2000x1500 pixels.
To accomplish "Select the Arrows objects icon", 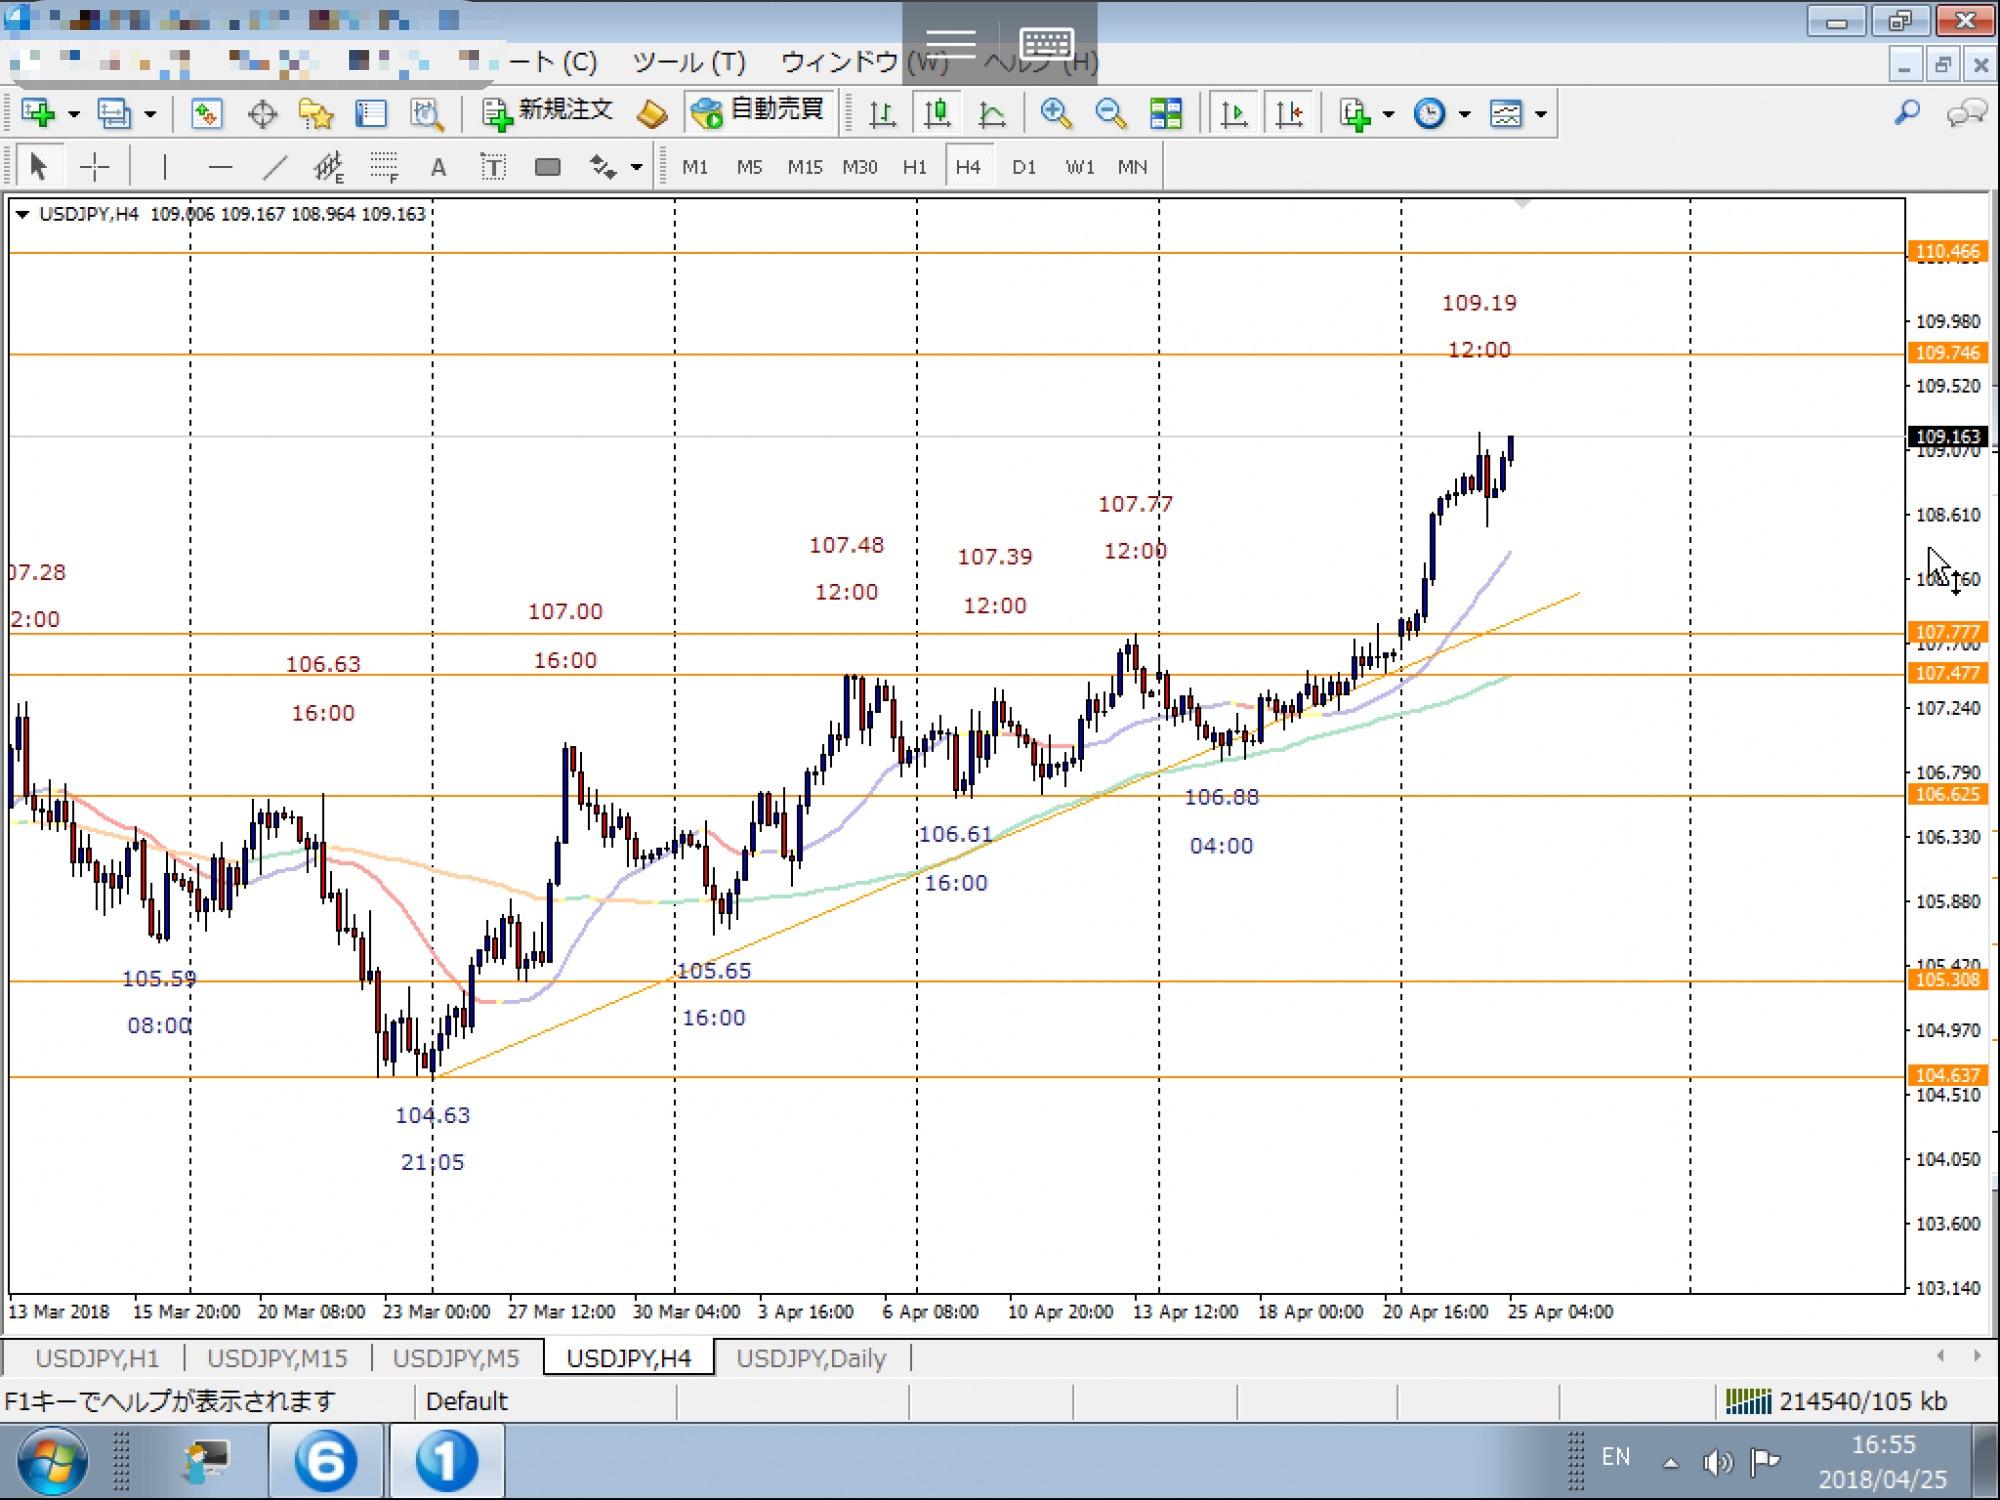I will 603,166.
